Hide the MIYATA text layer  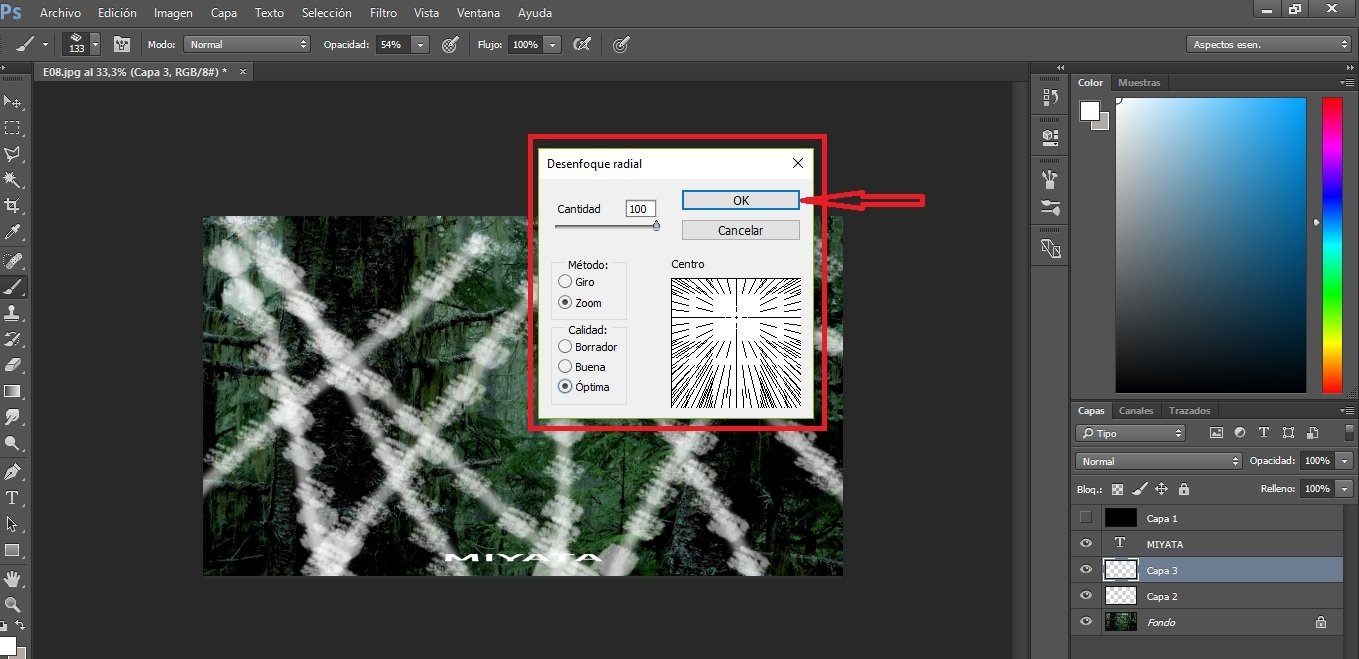click(1085, 544)
